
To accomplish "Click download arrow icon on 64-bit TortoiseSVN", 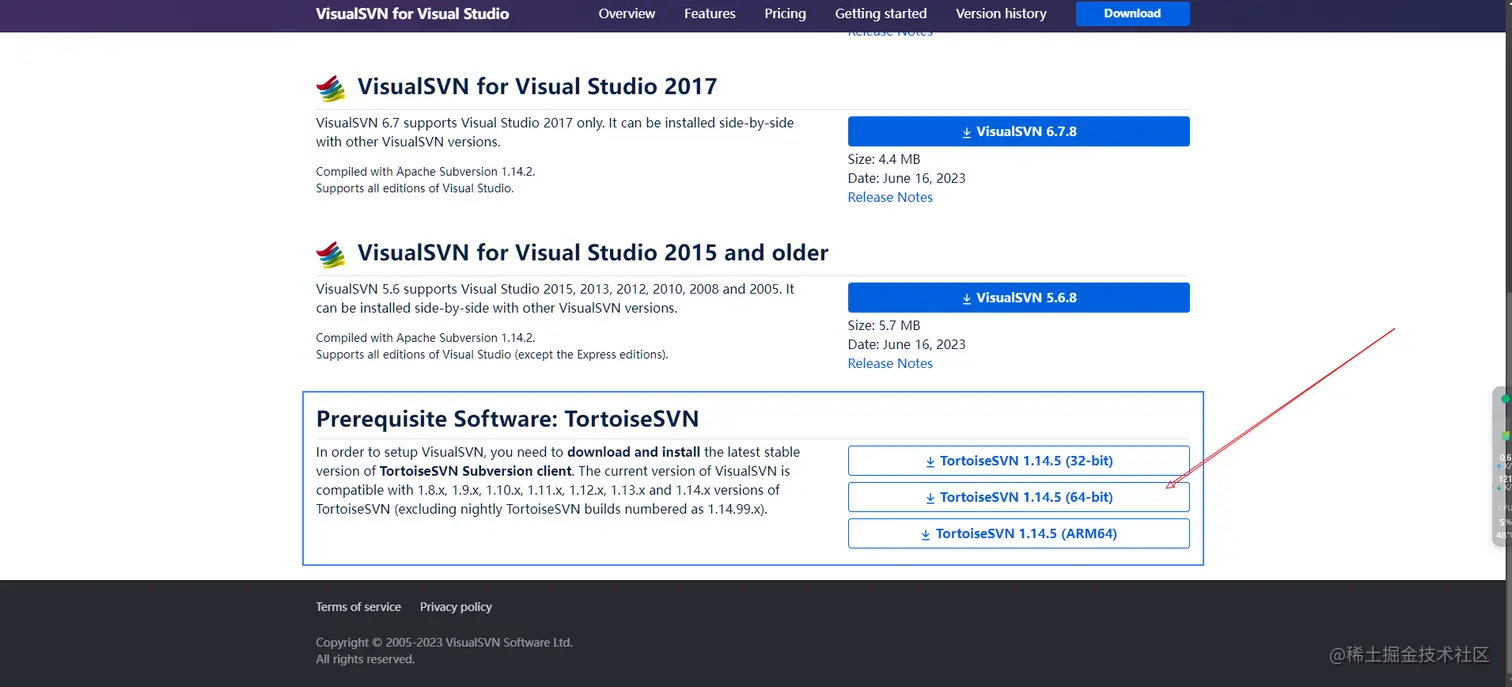I will (930, 498).
